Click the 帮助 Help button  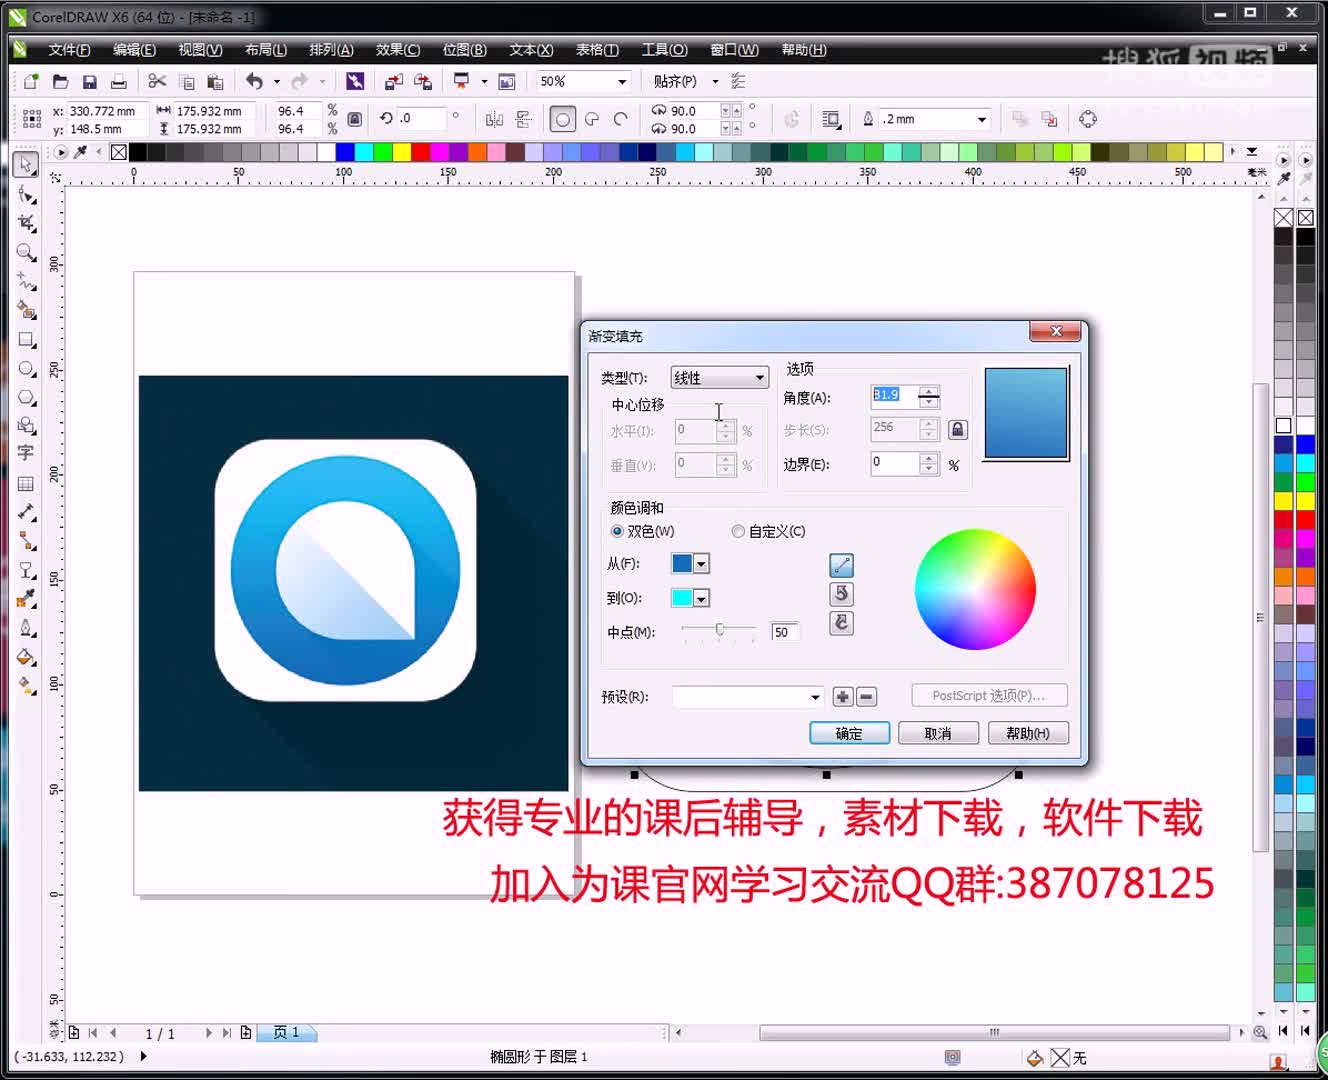tap(1028, 733)
